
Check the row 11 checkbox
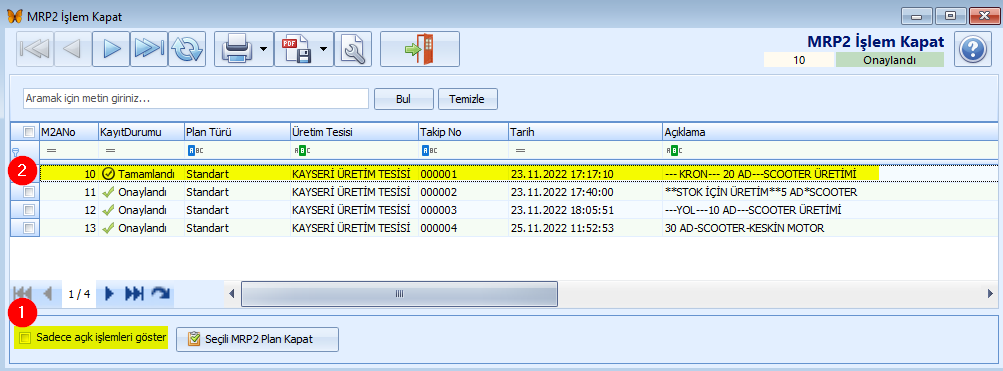click(28, 192)
